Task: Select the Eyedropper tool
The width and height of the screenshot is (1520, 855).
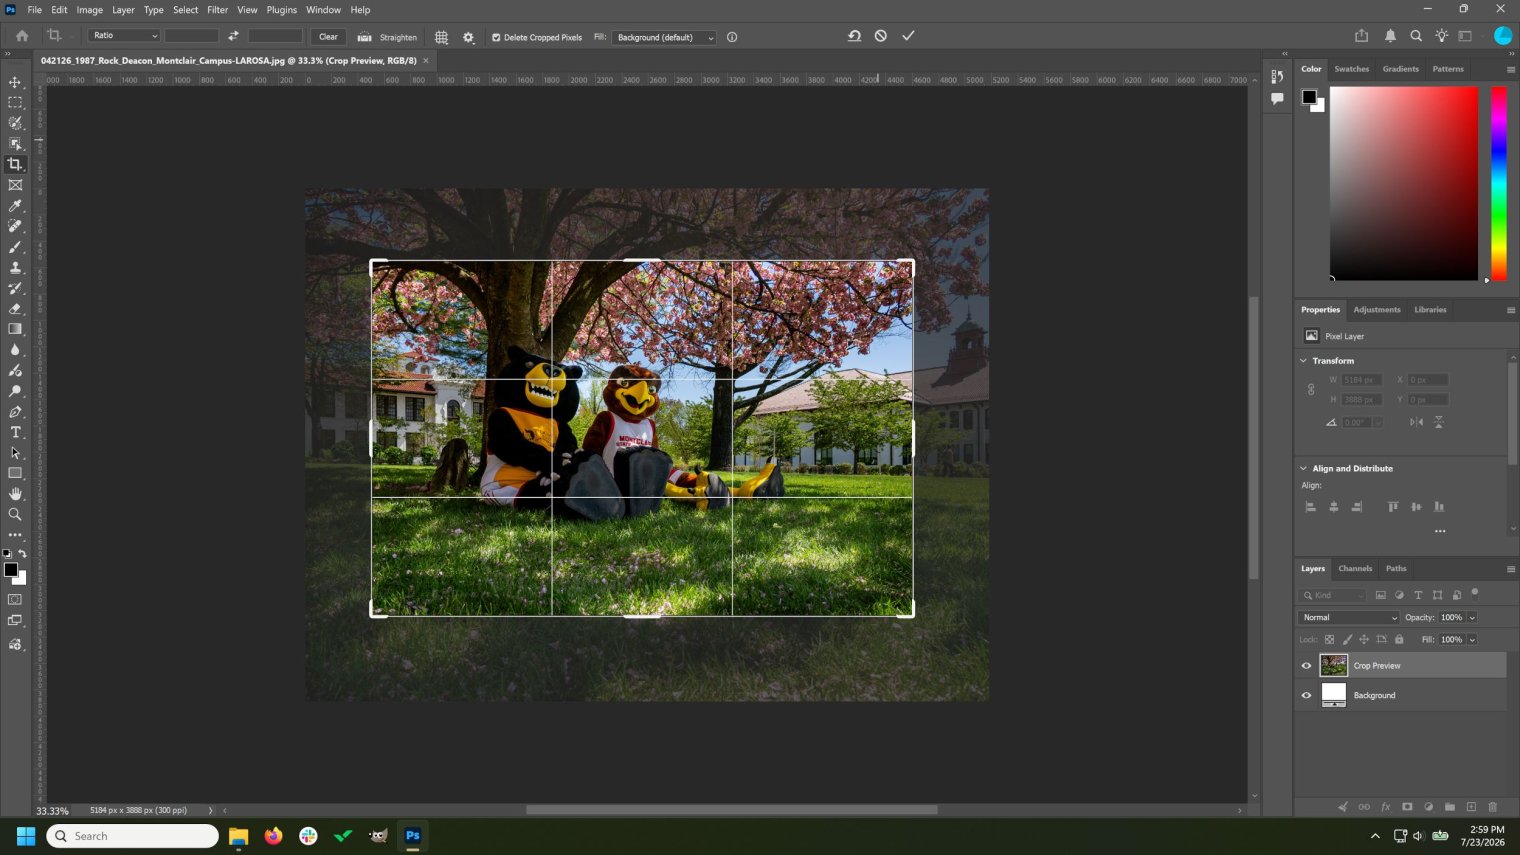Action: (15, 206)
